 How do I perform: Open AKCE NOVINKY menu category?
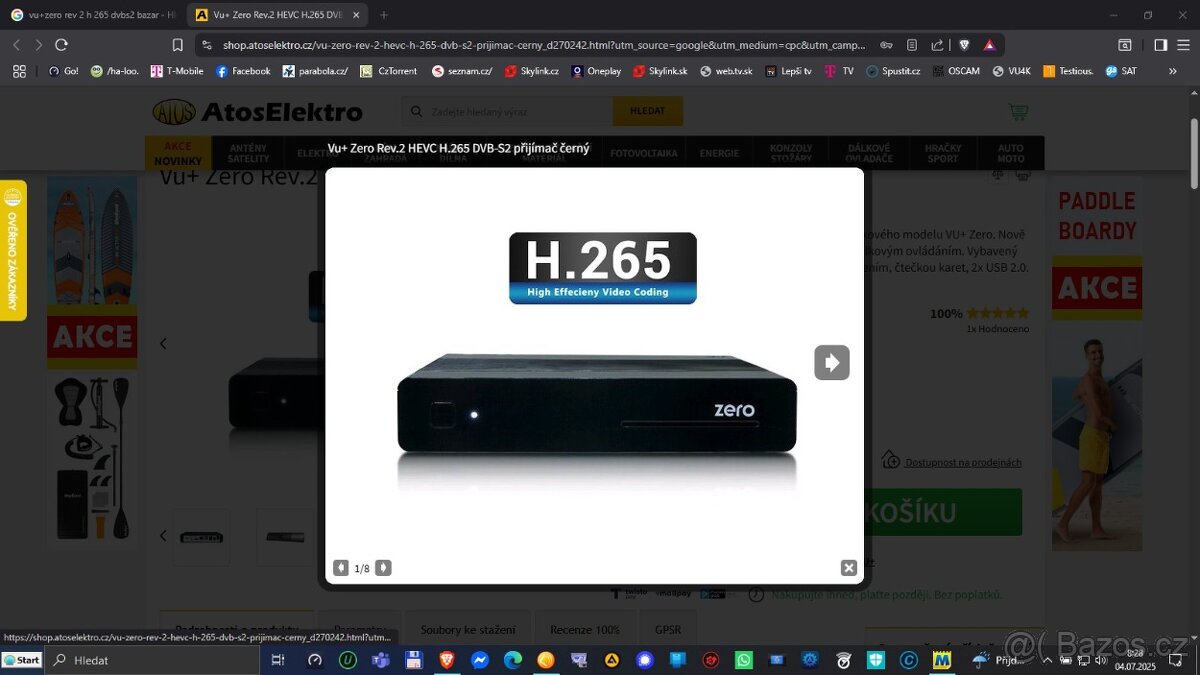coord(178,153)
